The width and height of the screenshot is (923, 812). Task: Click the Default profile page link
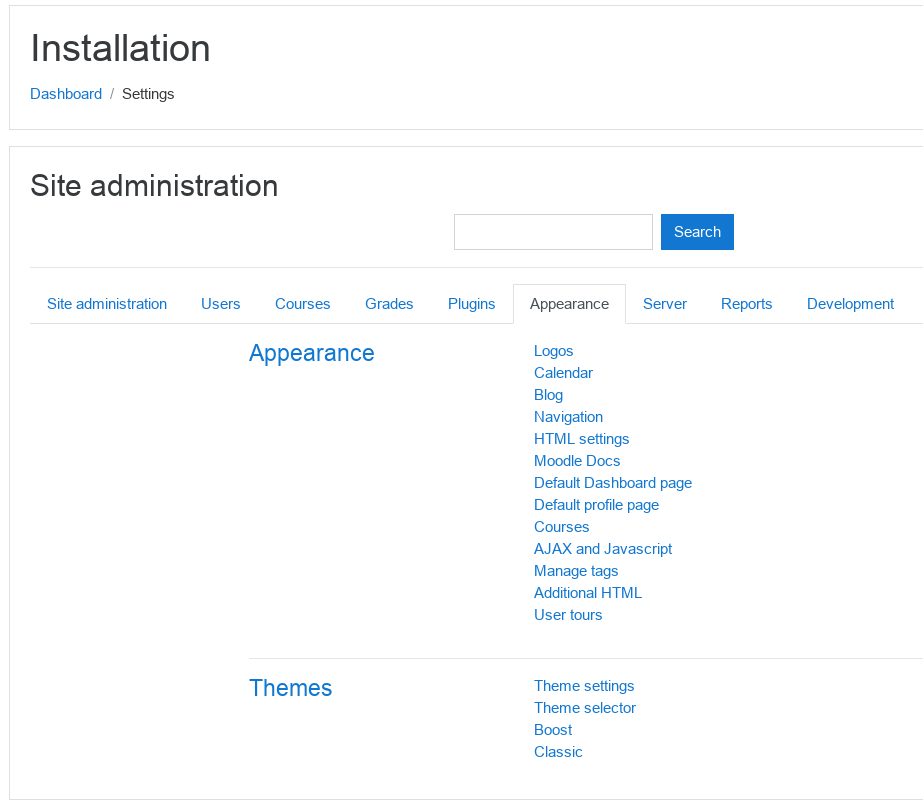click(596, 505)
